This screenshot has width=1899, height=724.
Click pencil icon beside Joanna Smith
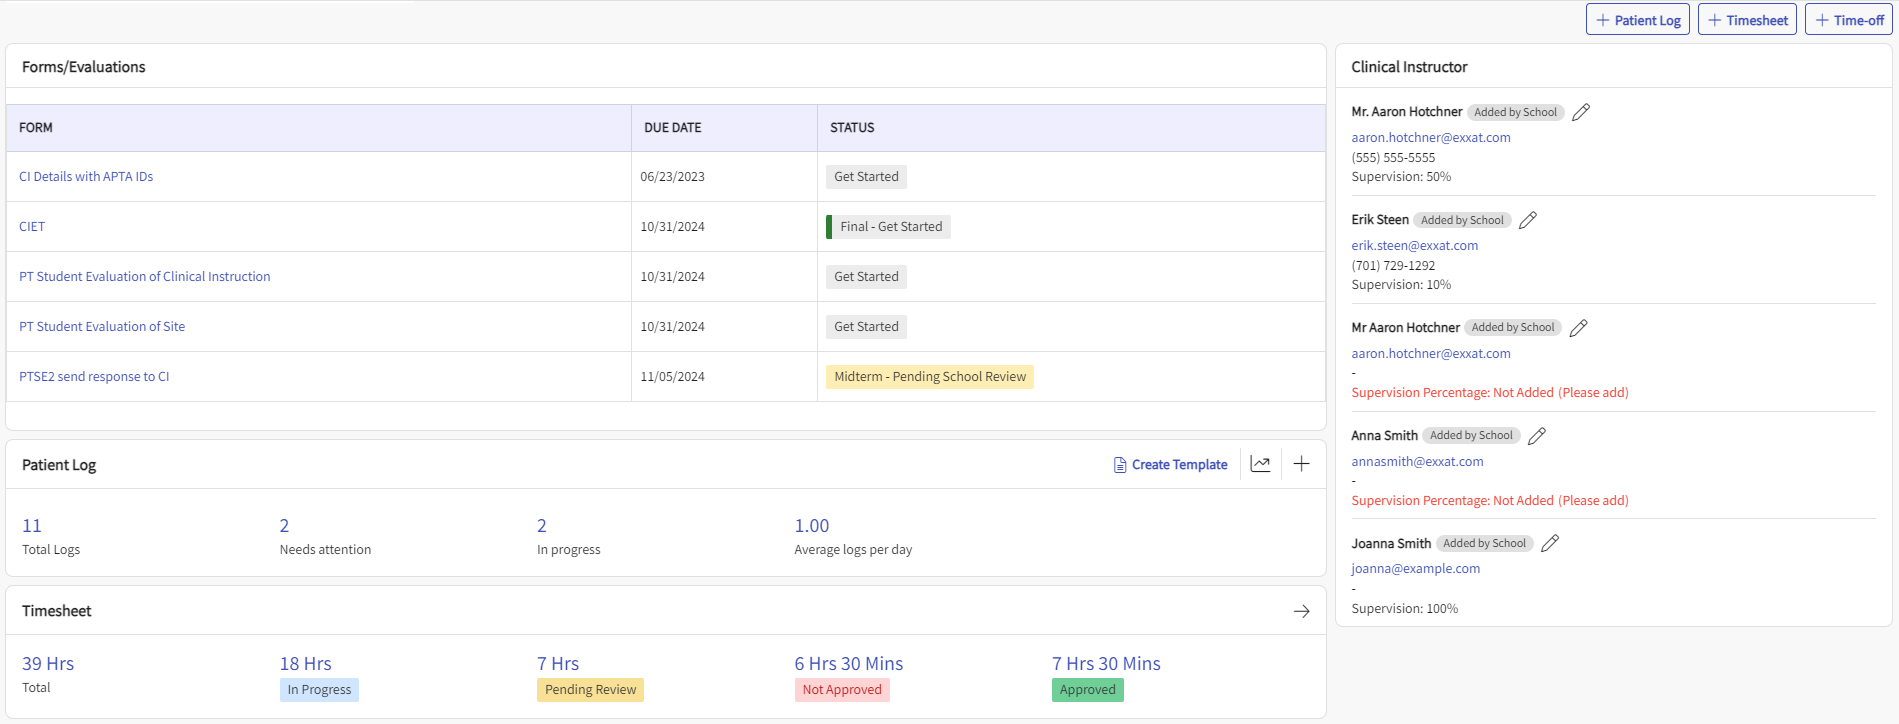[1550, 543]
